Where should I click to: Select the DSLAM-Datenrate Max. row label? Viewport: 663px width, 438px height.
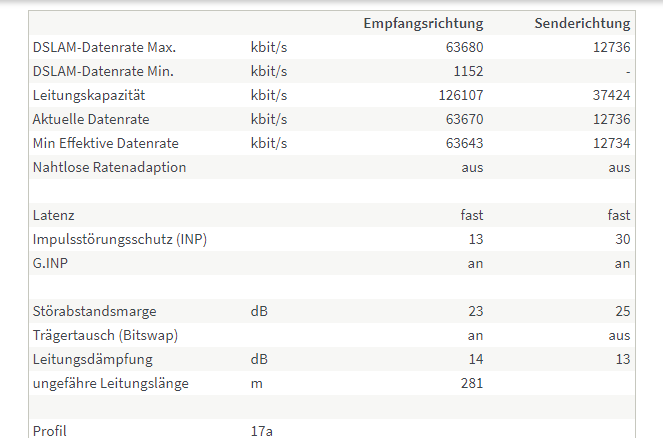coord(104,47)
